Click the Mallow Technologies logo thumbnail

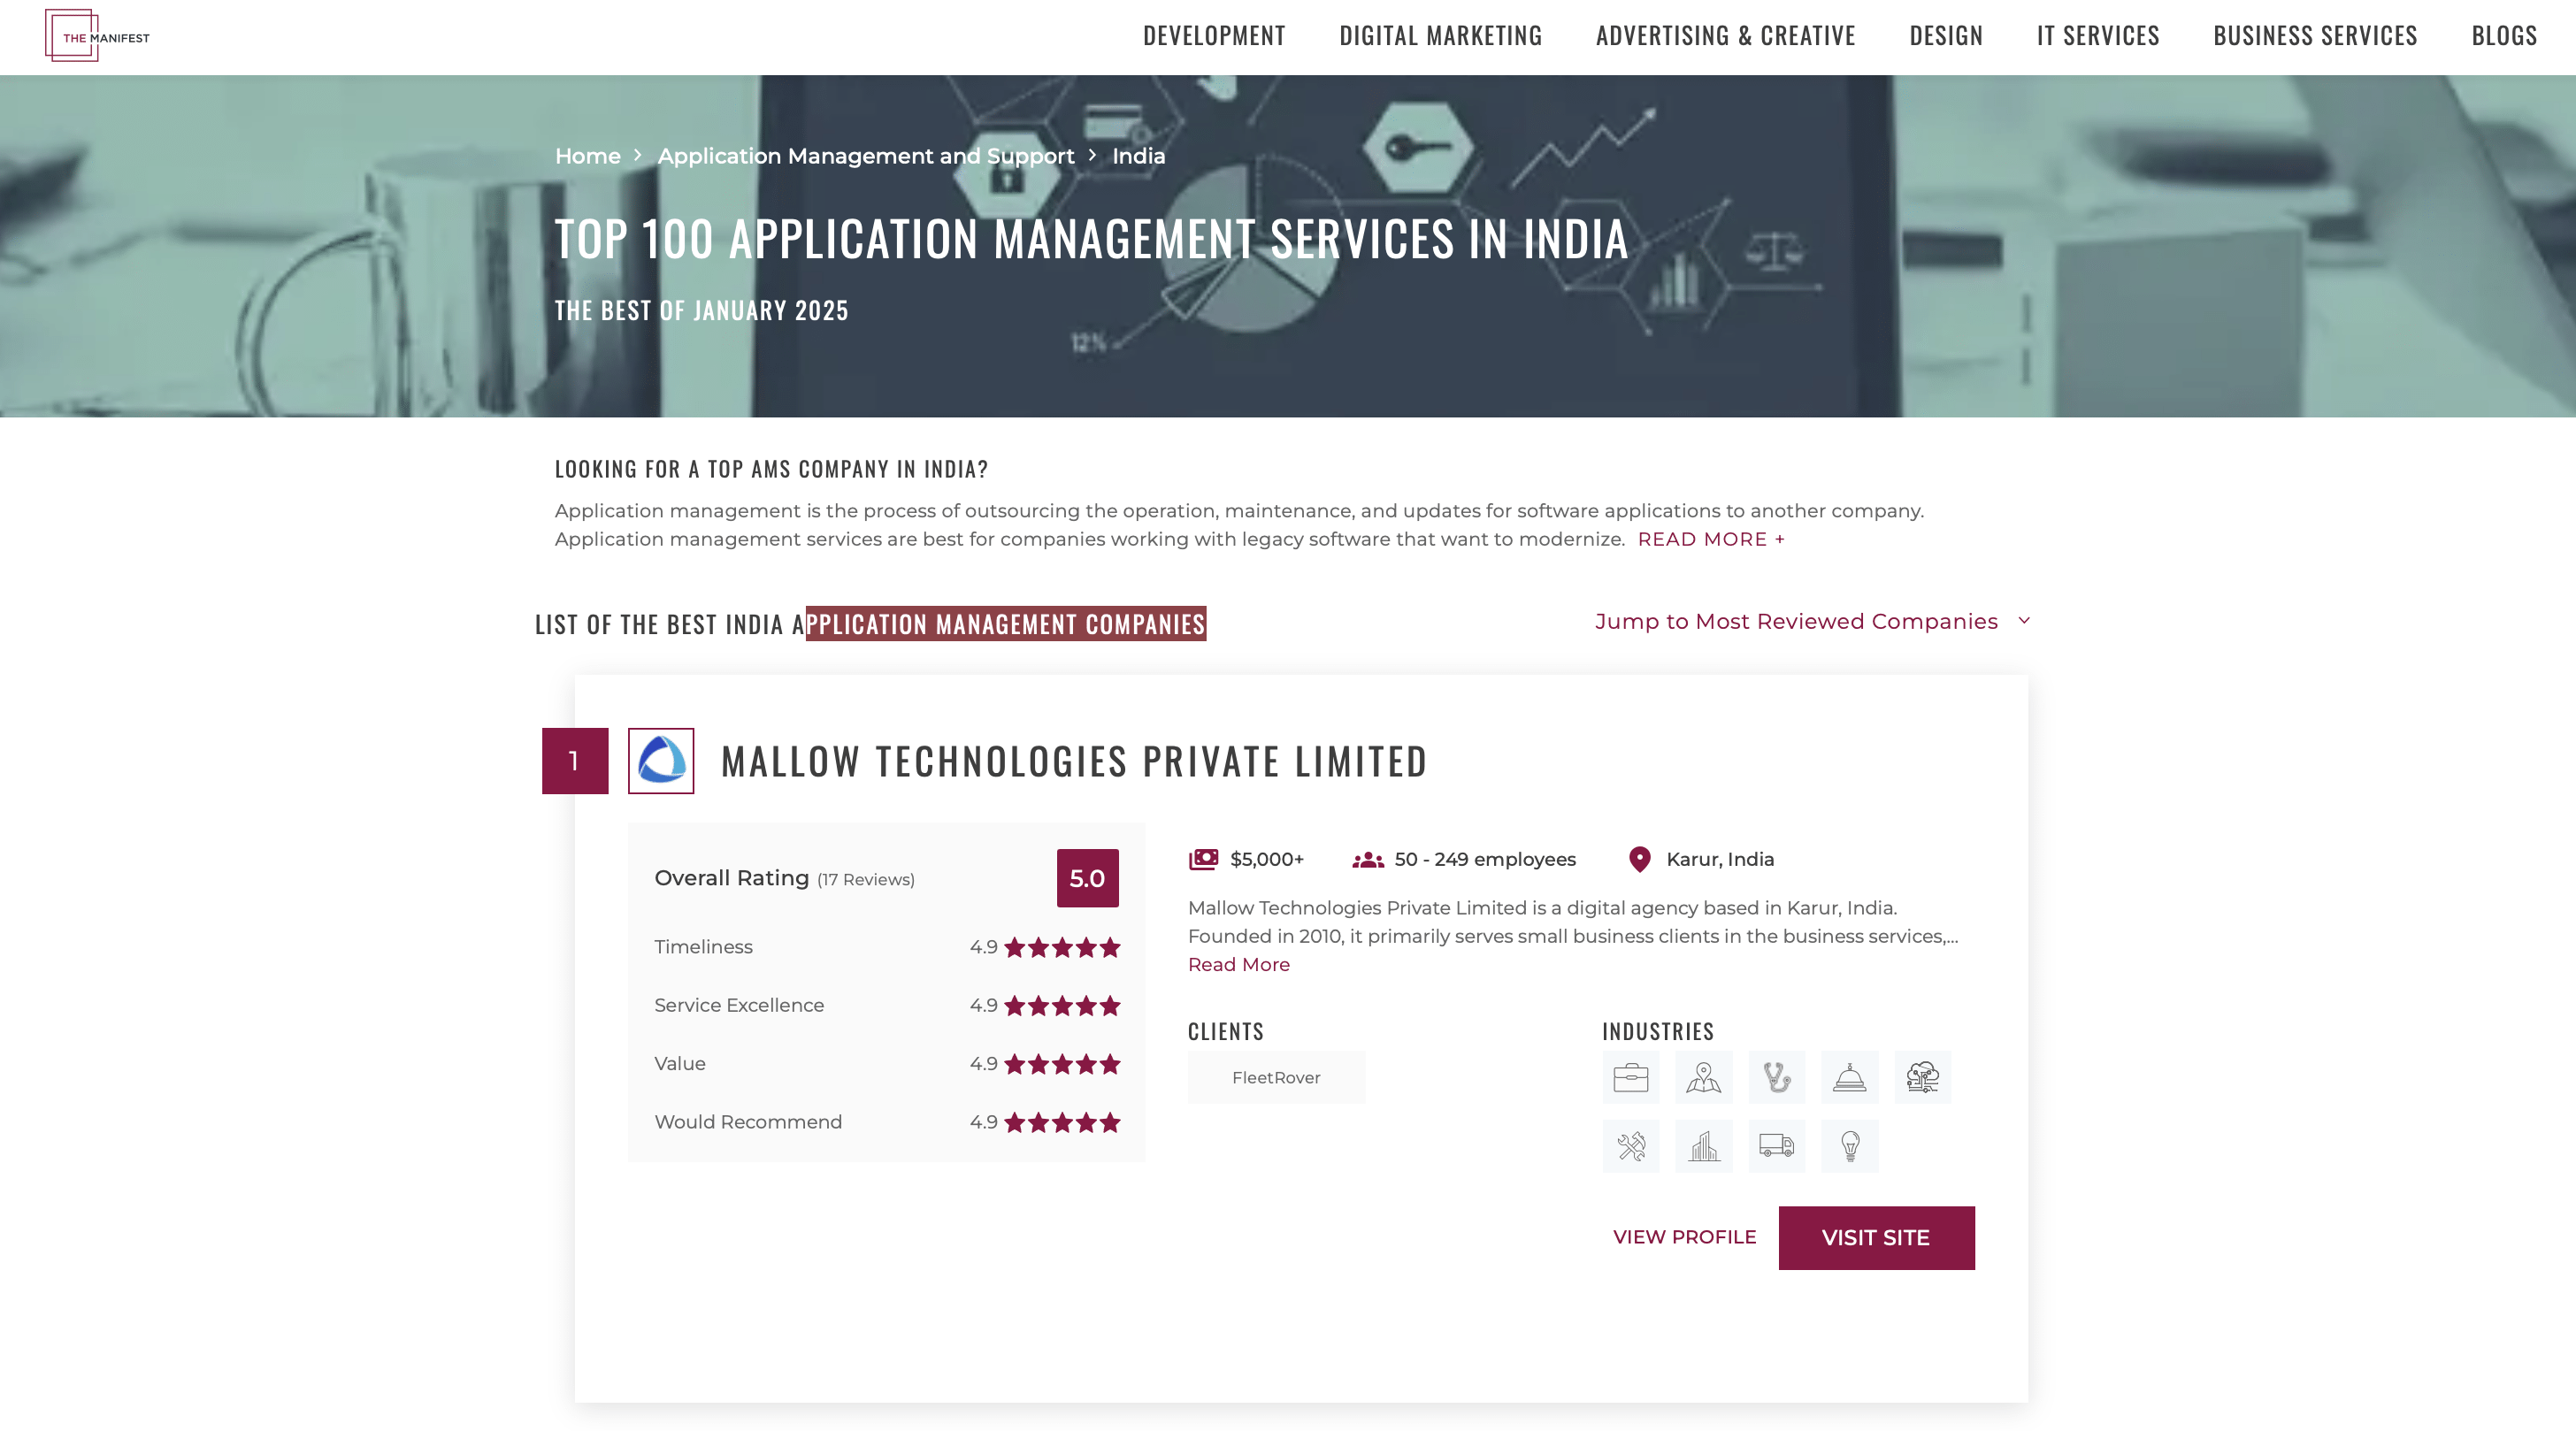click(x=661, y=761)
